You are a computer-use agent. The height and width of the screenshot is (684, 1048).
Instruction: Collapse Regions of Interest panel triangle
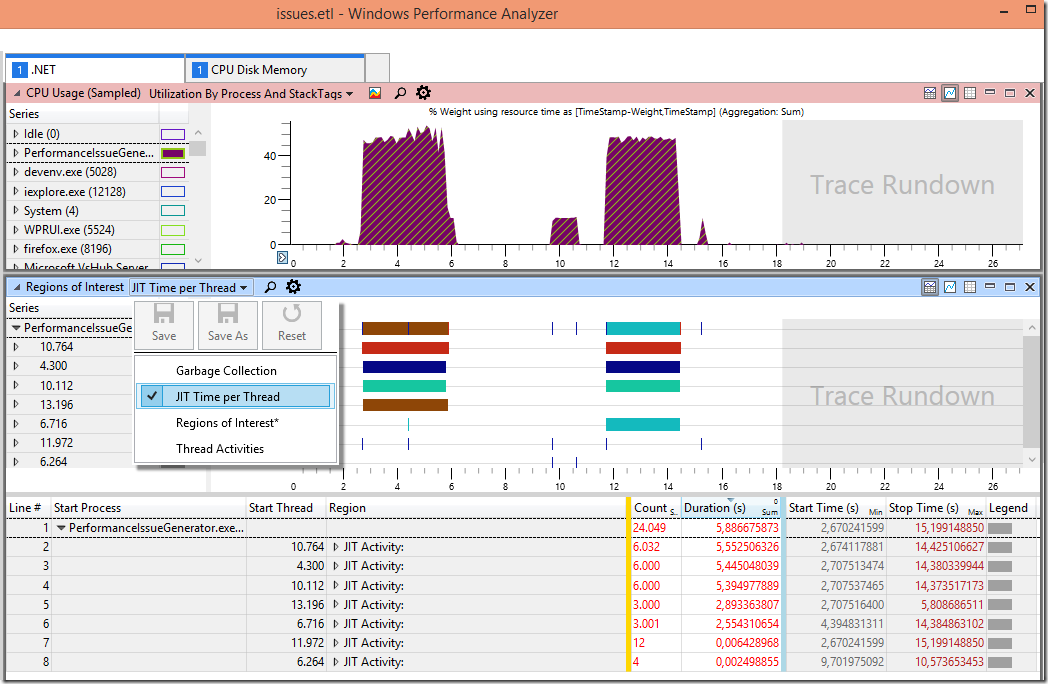click(17, 287)
